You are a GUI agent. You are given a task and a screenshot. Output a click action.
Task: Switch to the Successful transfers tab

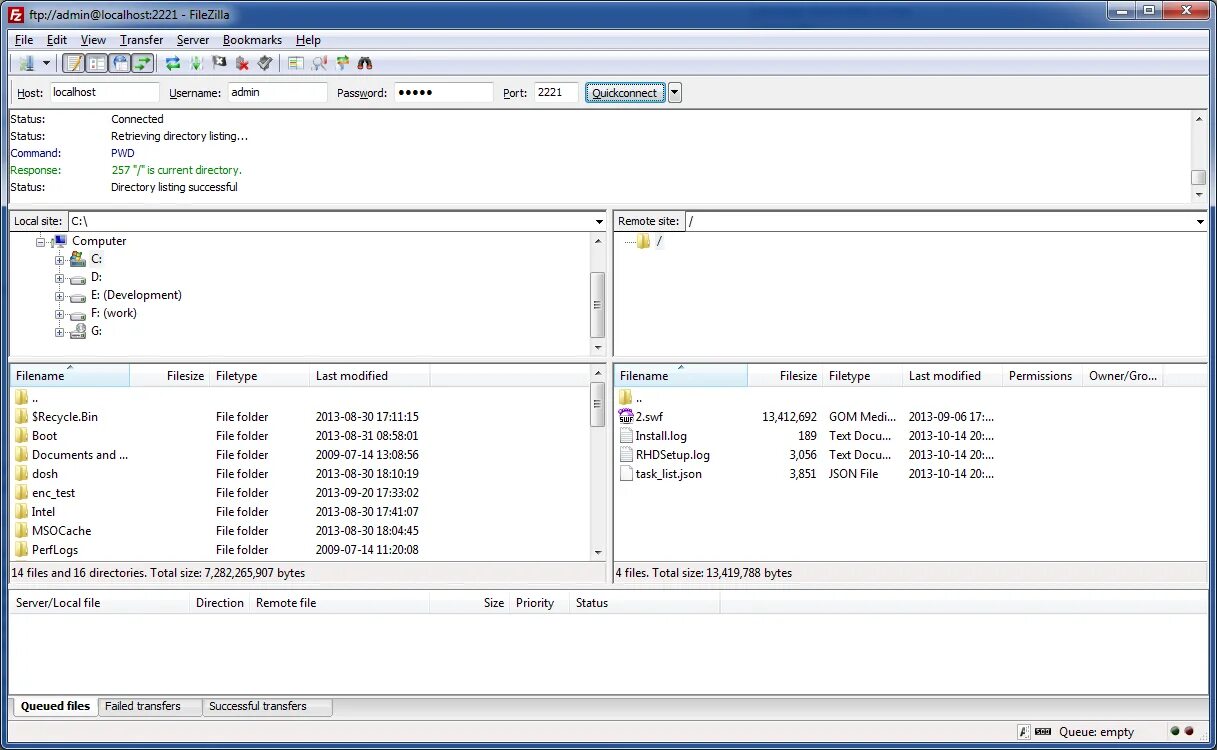click(266, 706)
